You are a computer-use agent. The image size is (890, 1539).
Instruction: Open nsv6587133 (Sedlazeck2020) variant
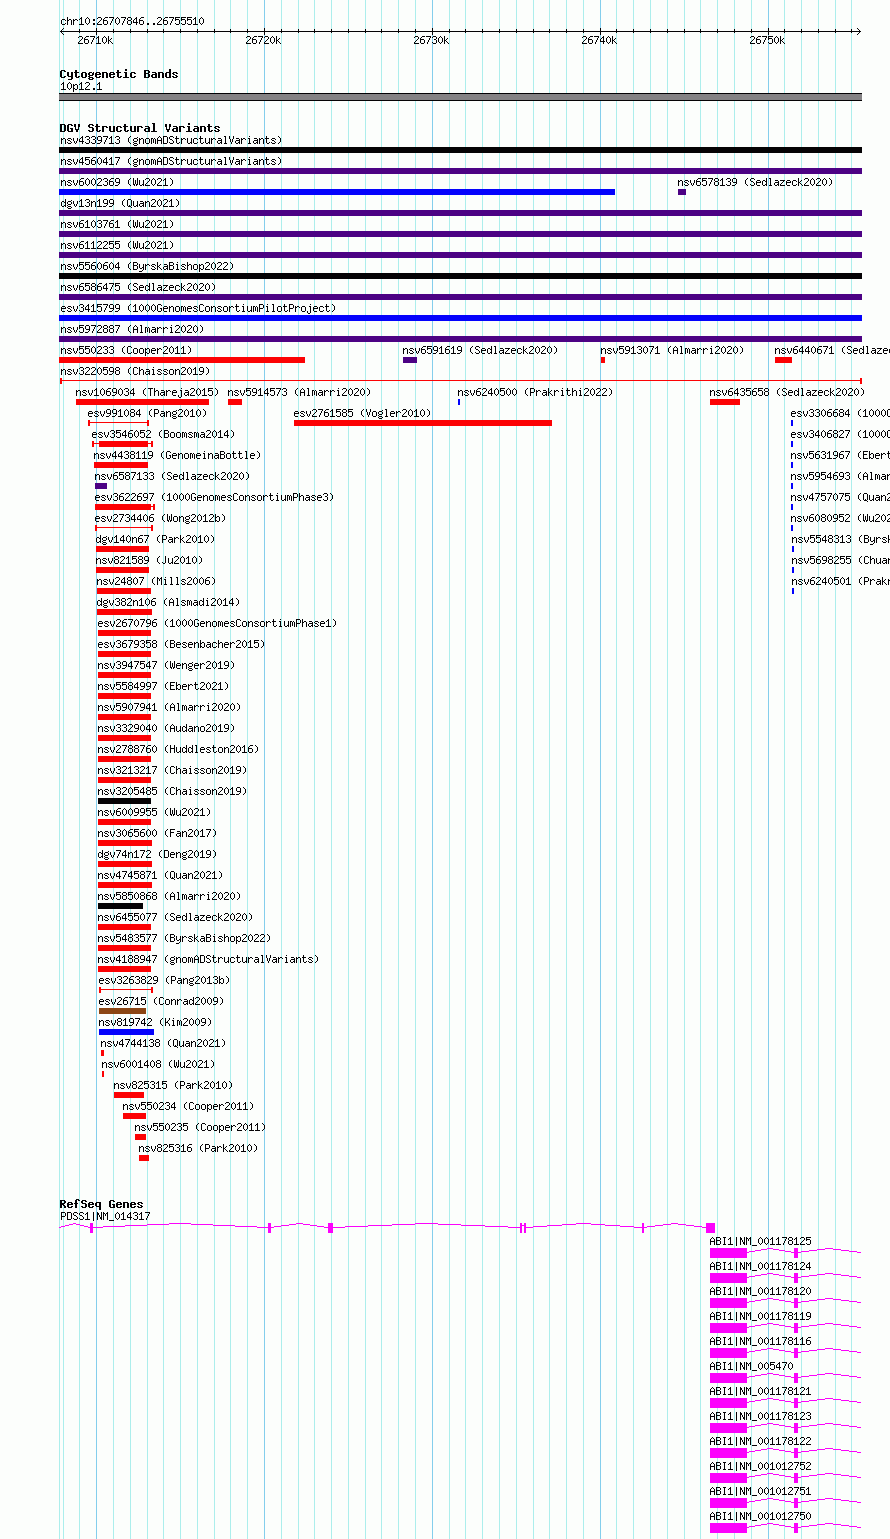click(x=172, y=476)
